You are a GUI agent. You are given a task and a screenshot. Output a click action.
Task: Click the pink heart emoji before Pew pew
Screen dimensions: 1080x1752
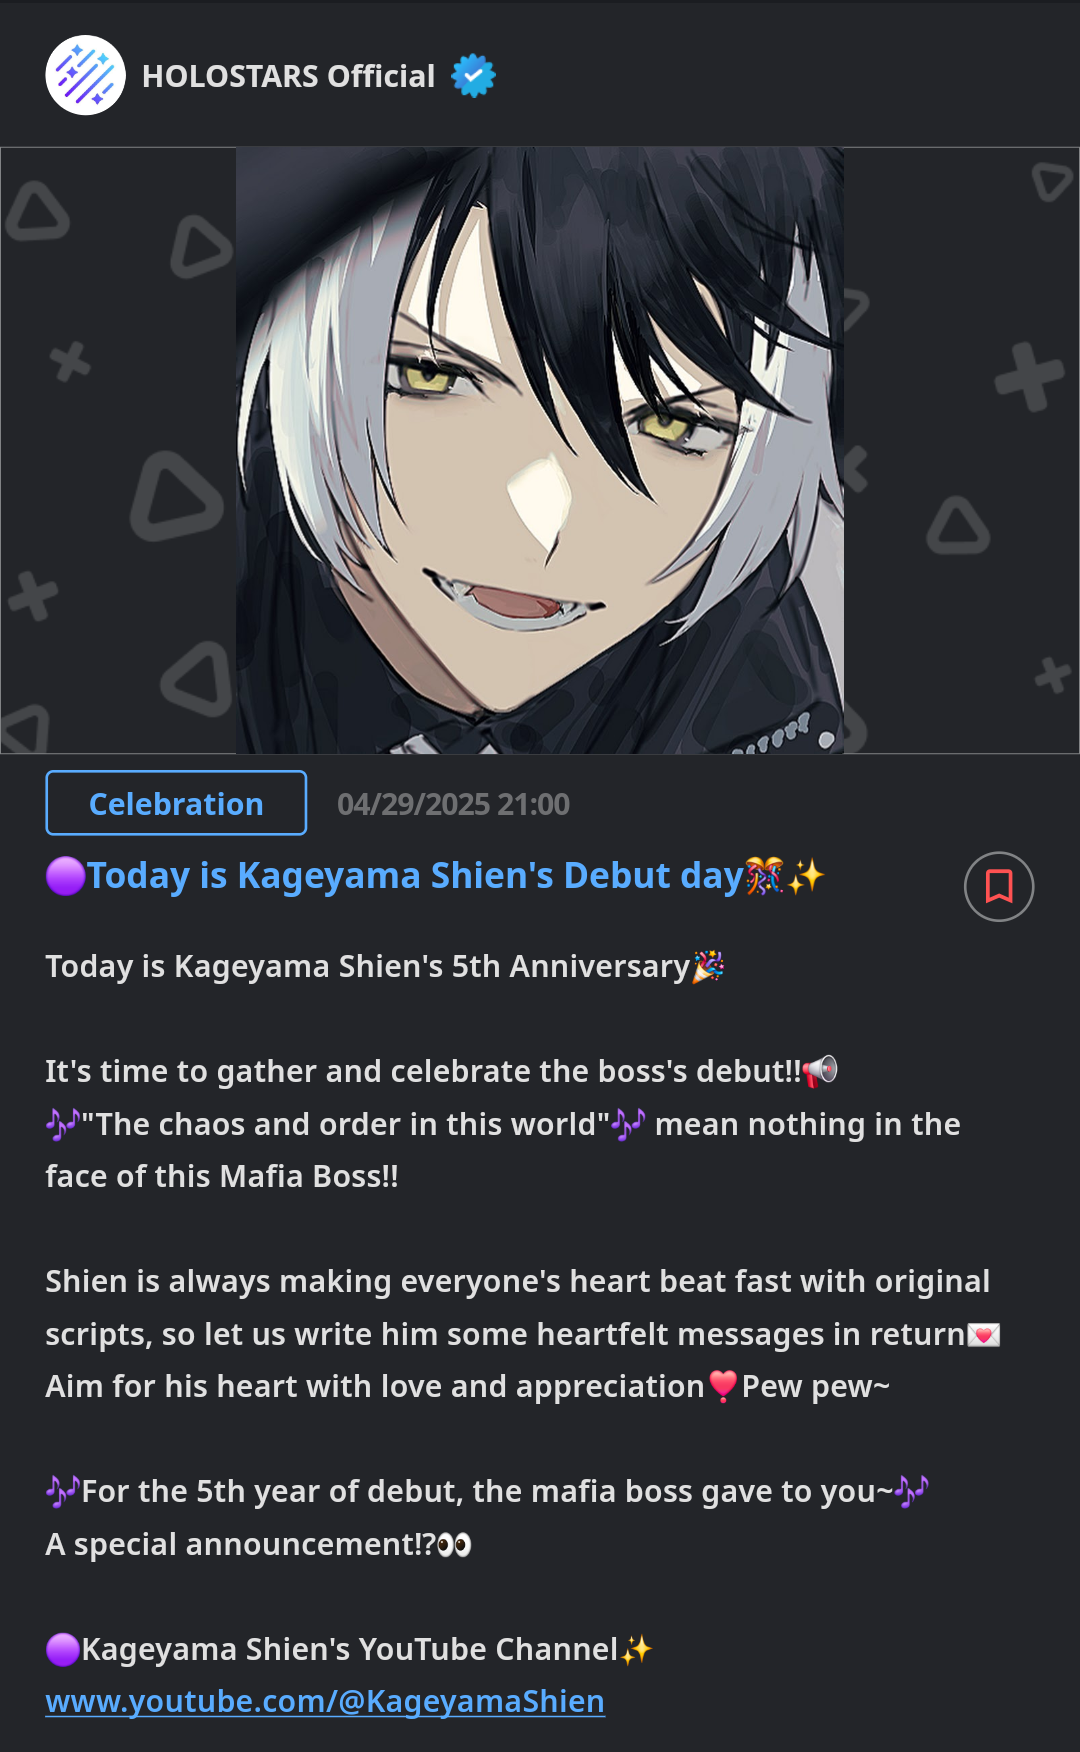(x=723, y=1387)
